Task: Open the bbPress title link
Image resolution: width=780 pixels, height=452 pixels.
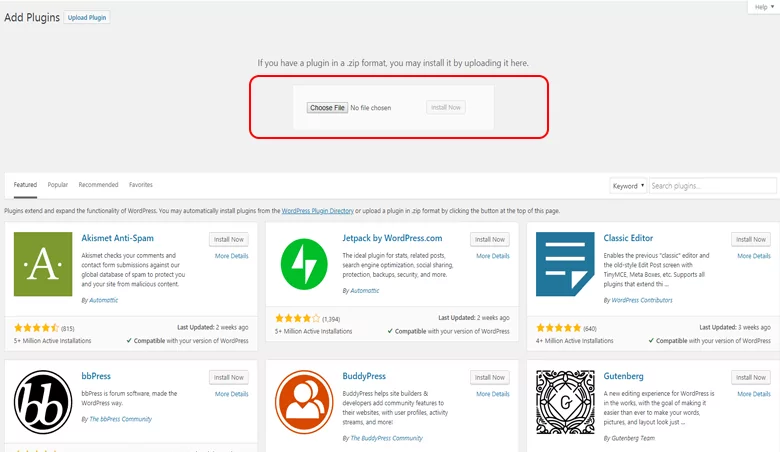Action: pyautogui.click(x=96, y=376)
